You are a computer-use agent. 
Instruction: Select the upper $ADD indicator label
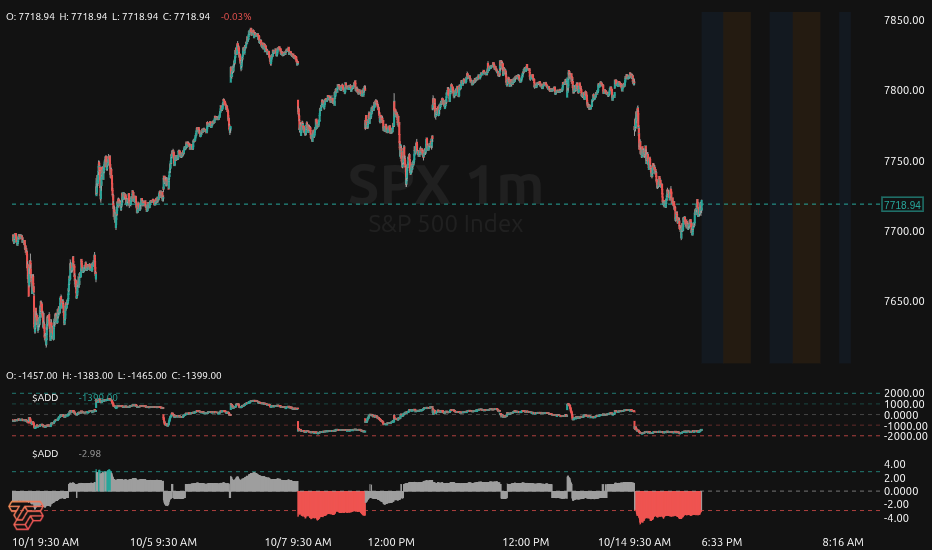pyautogui.click(x=45, y=397)
